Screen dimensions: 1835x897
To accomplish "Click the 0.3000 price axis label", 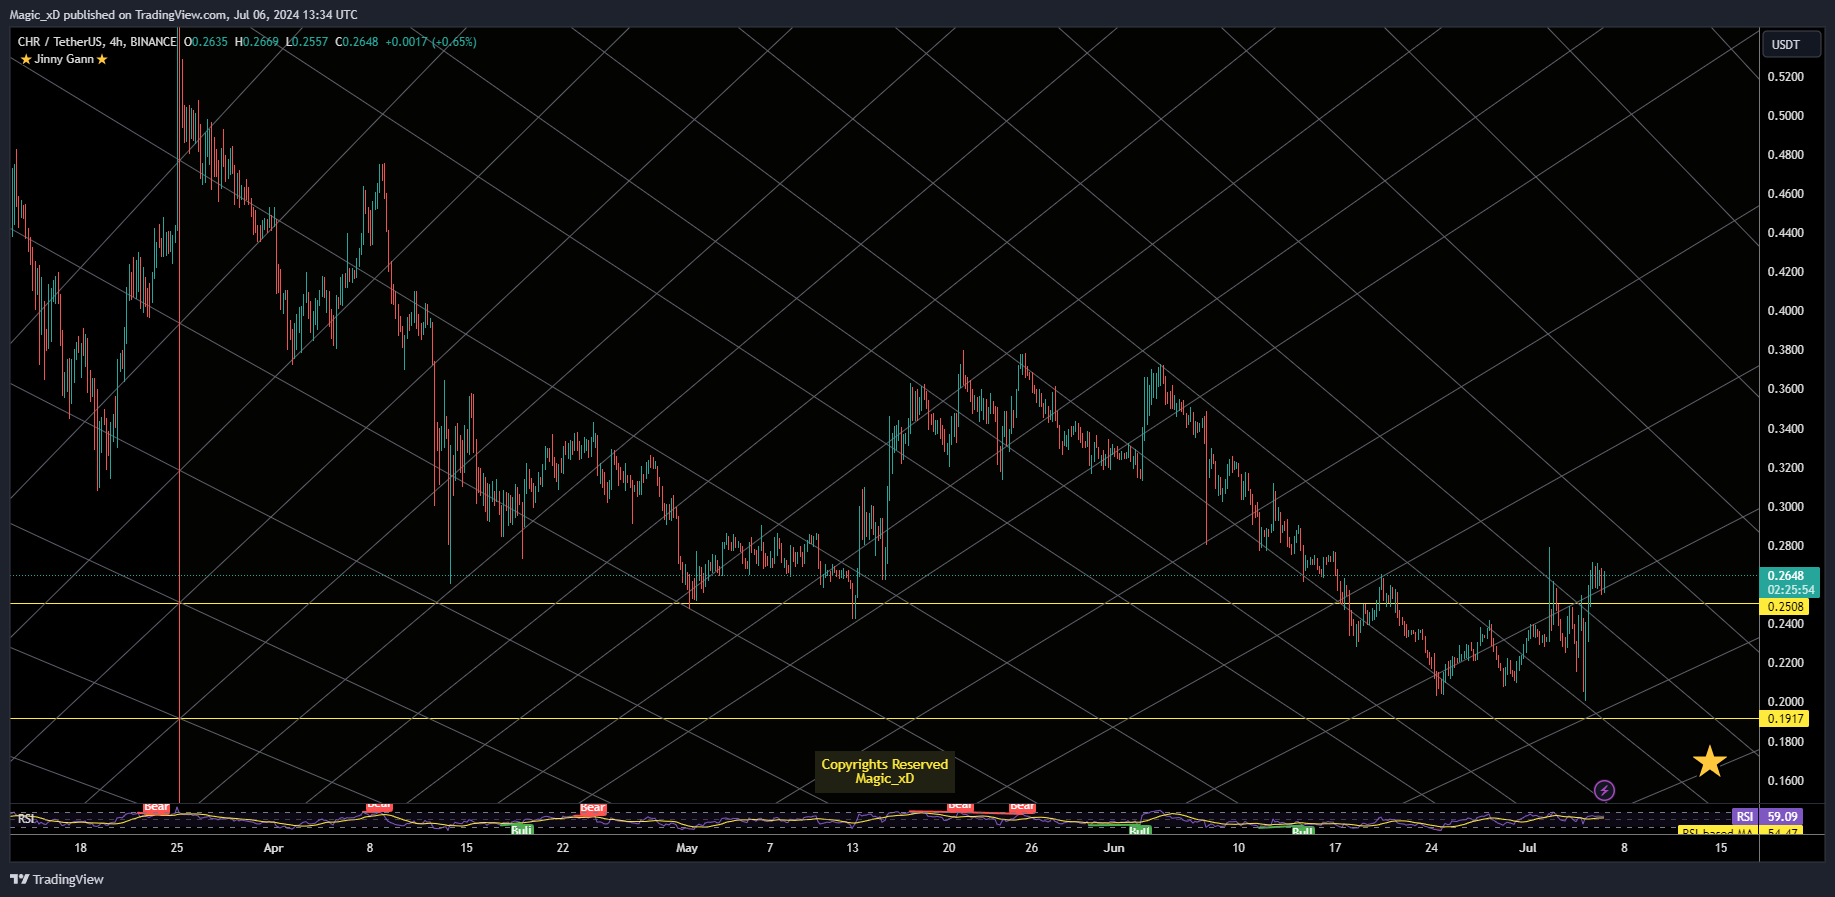I will click(x=1785, y=507).
